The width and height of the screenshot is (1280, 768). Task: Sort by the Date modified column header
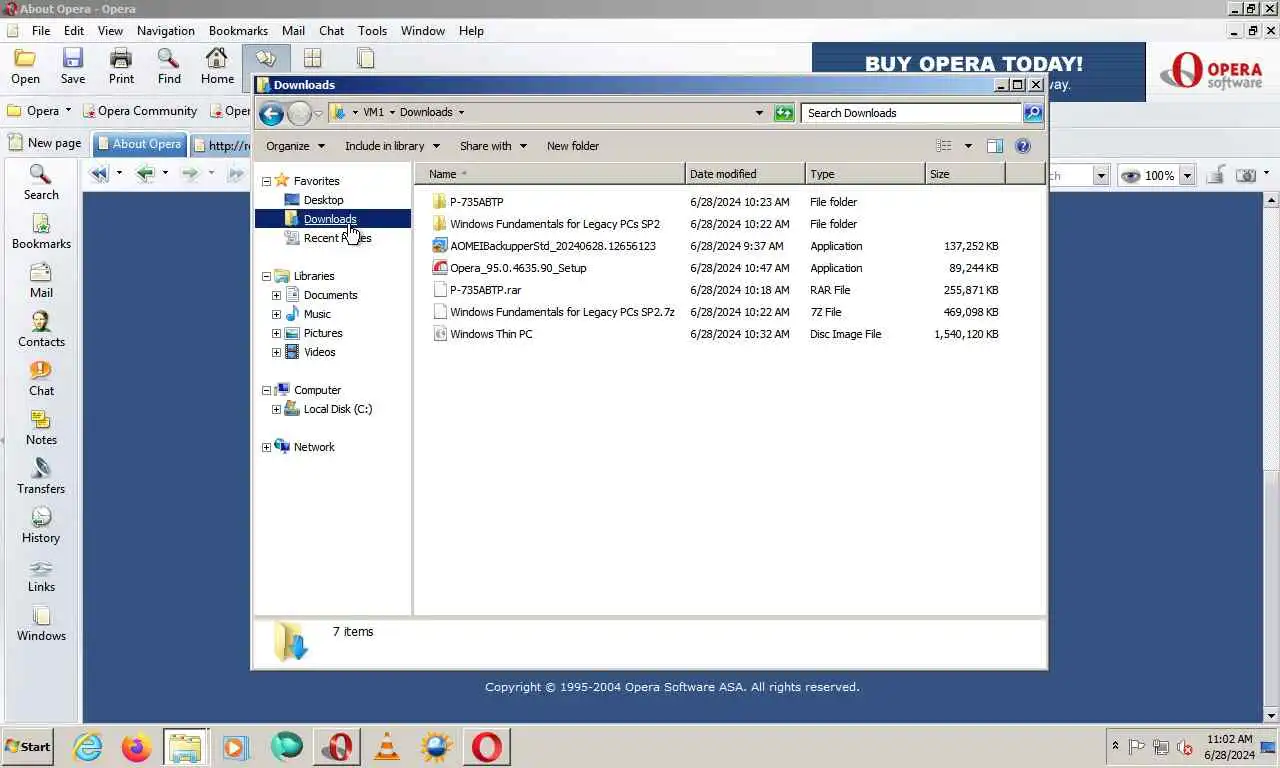pyautogui.click(x=745, y=174)
